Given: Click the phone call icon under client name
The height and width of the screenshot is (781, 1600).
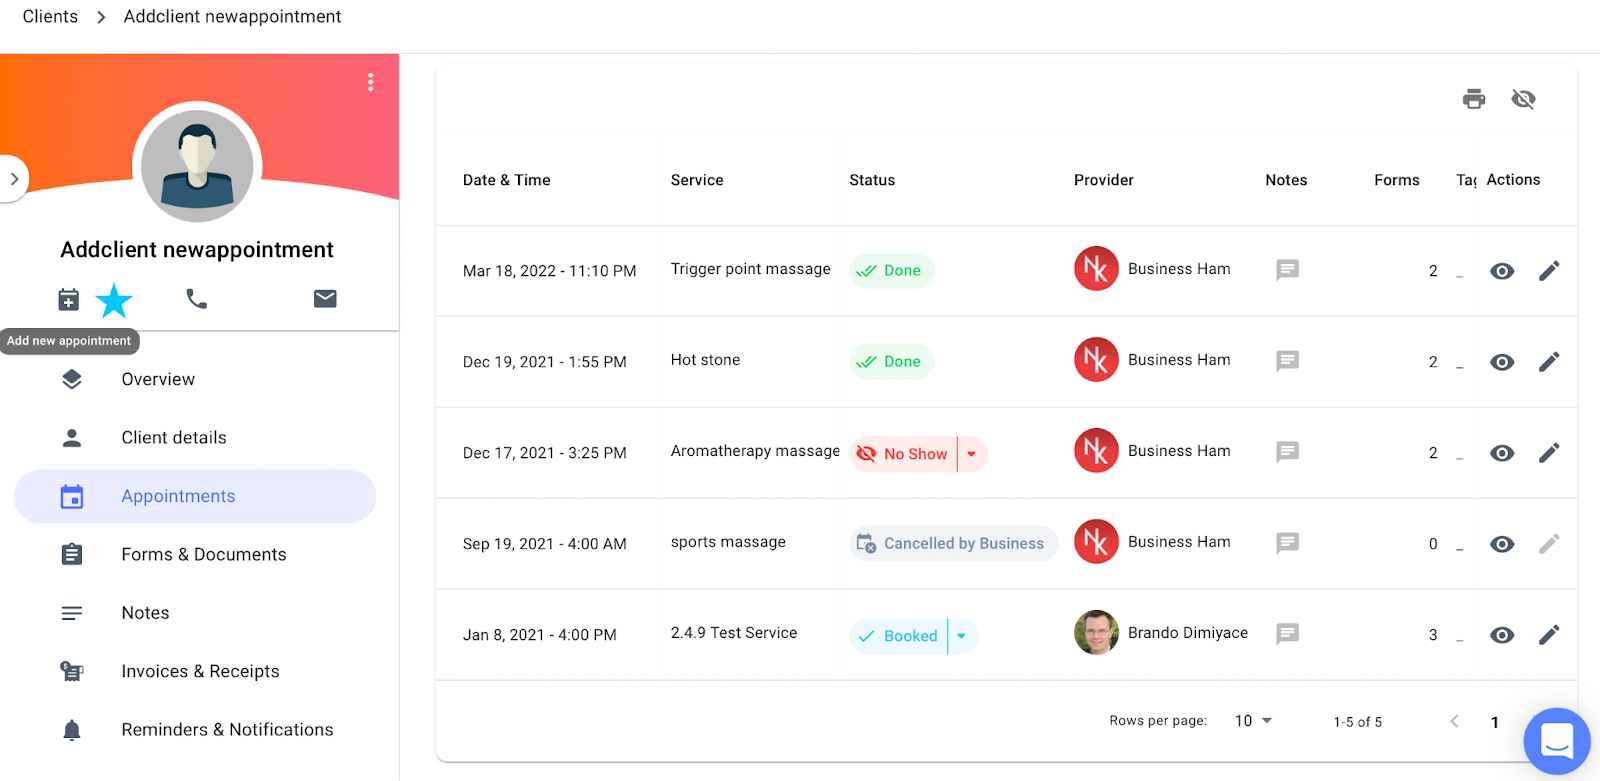Looking at the screenshot, I should point(197,299).
